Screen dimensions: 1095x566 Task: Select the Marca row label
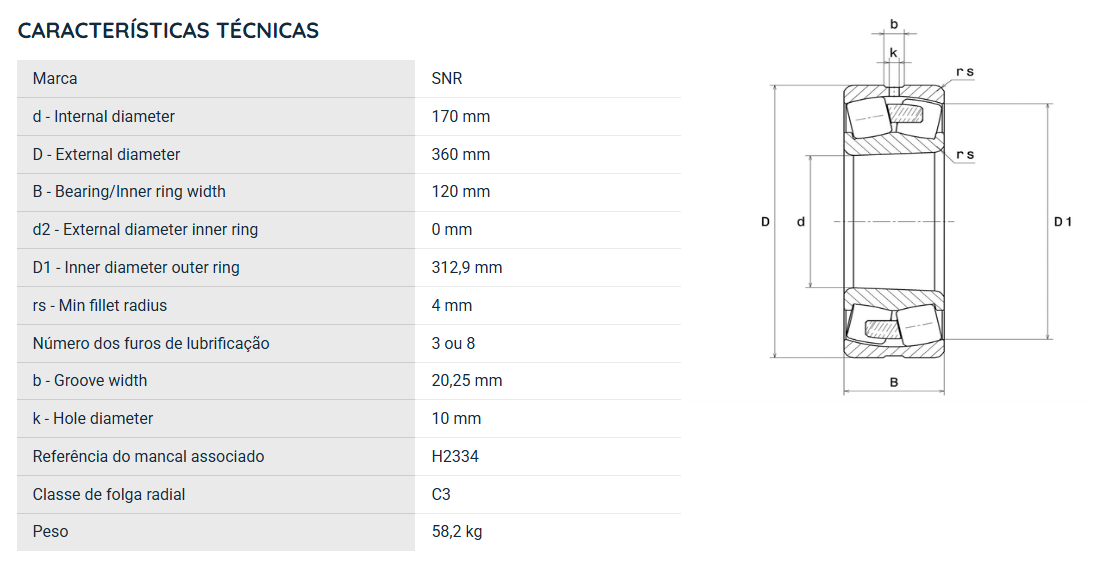click(54, 78)
